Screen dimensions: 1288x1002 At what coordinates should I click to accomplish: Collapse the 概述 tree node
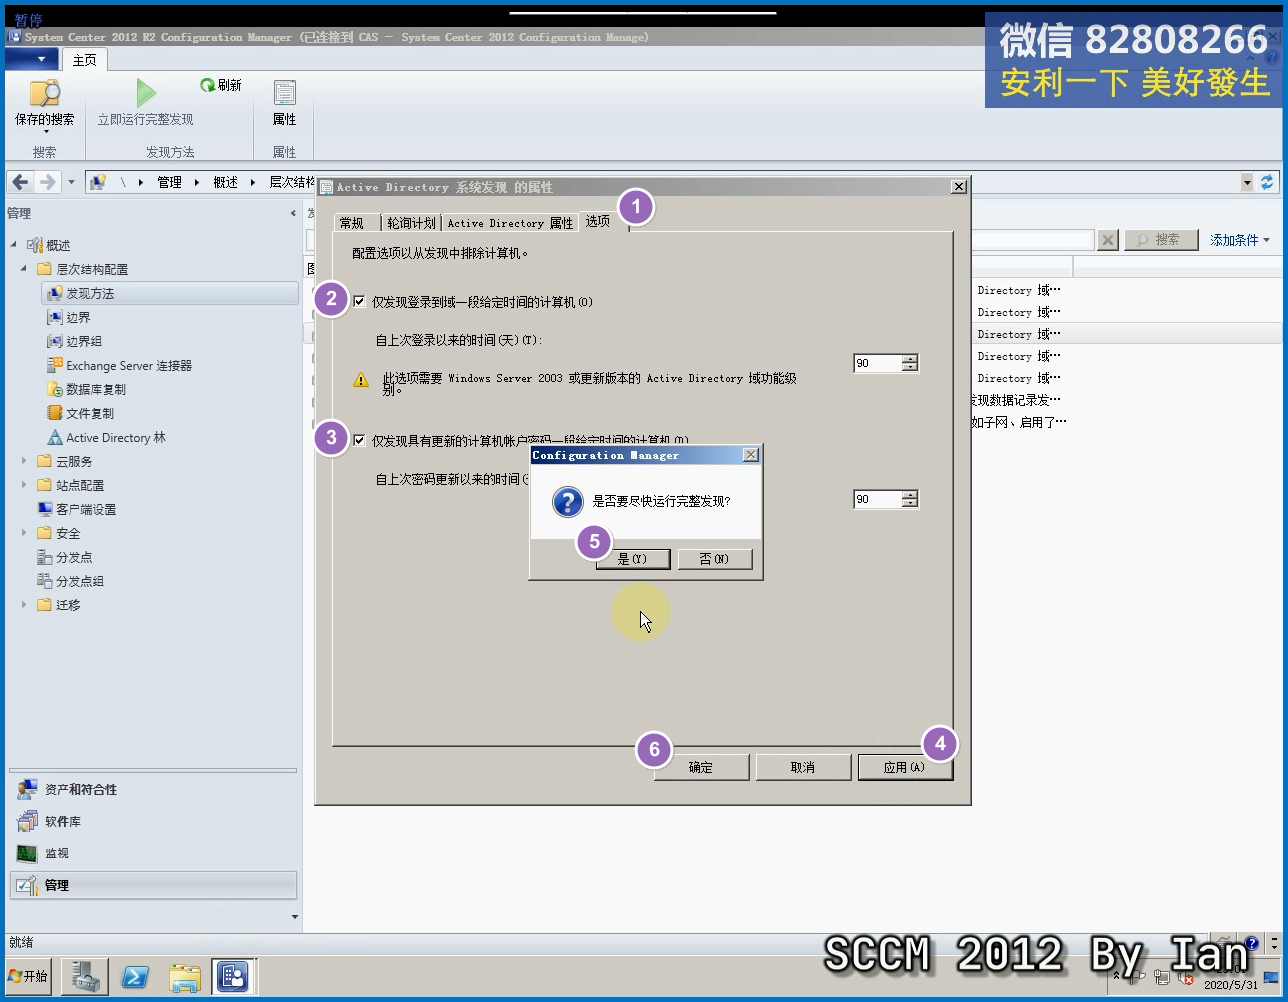point(14,245)
